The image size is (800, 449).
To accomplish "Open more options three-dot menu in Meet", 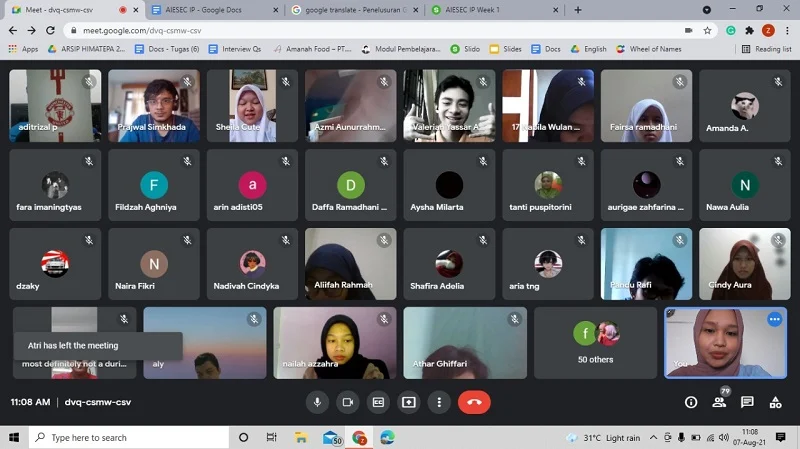I will 439,402.
